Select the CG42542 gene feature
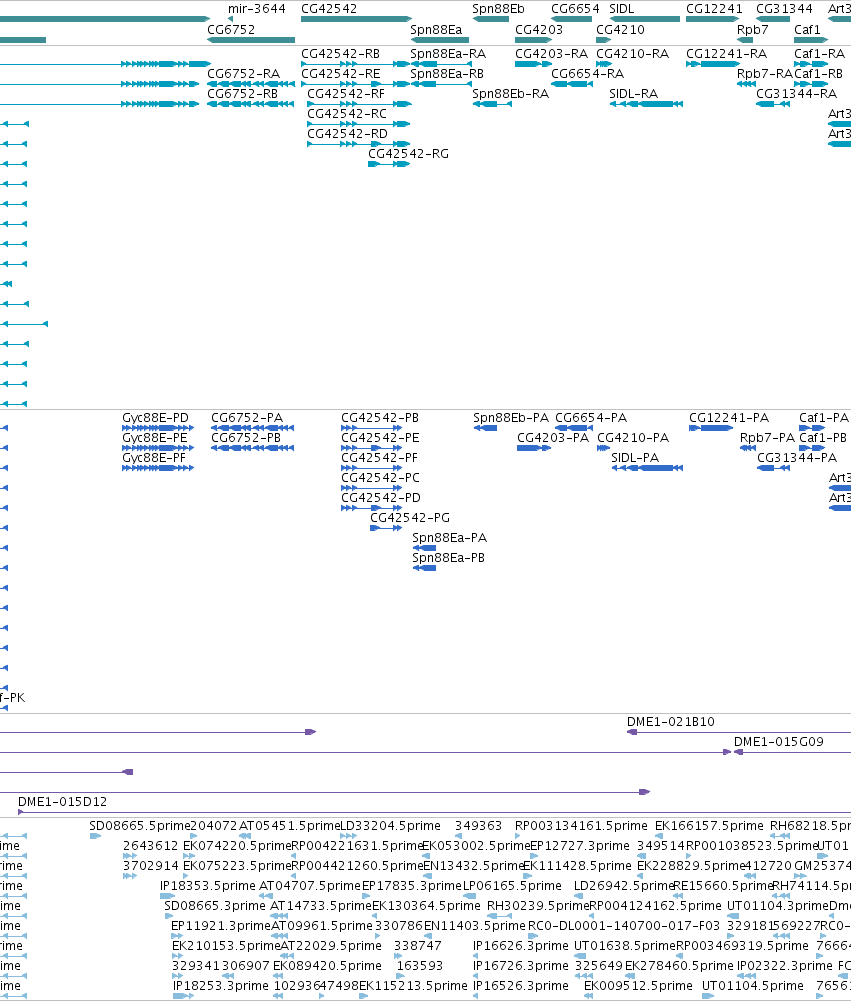 click(x=356, y=19)
